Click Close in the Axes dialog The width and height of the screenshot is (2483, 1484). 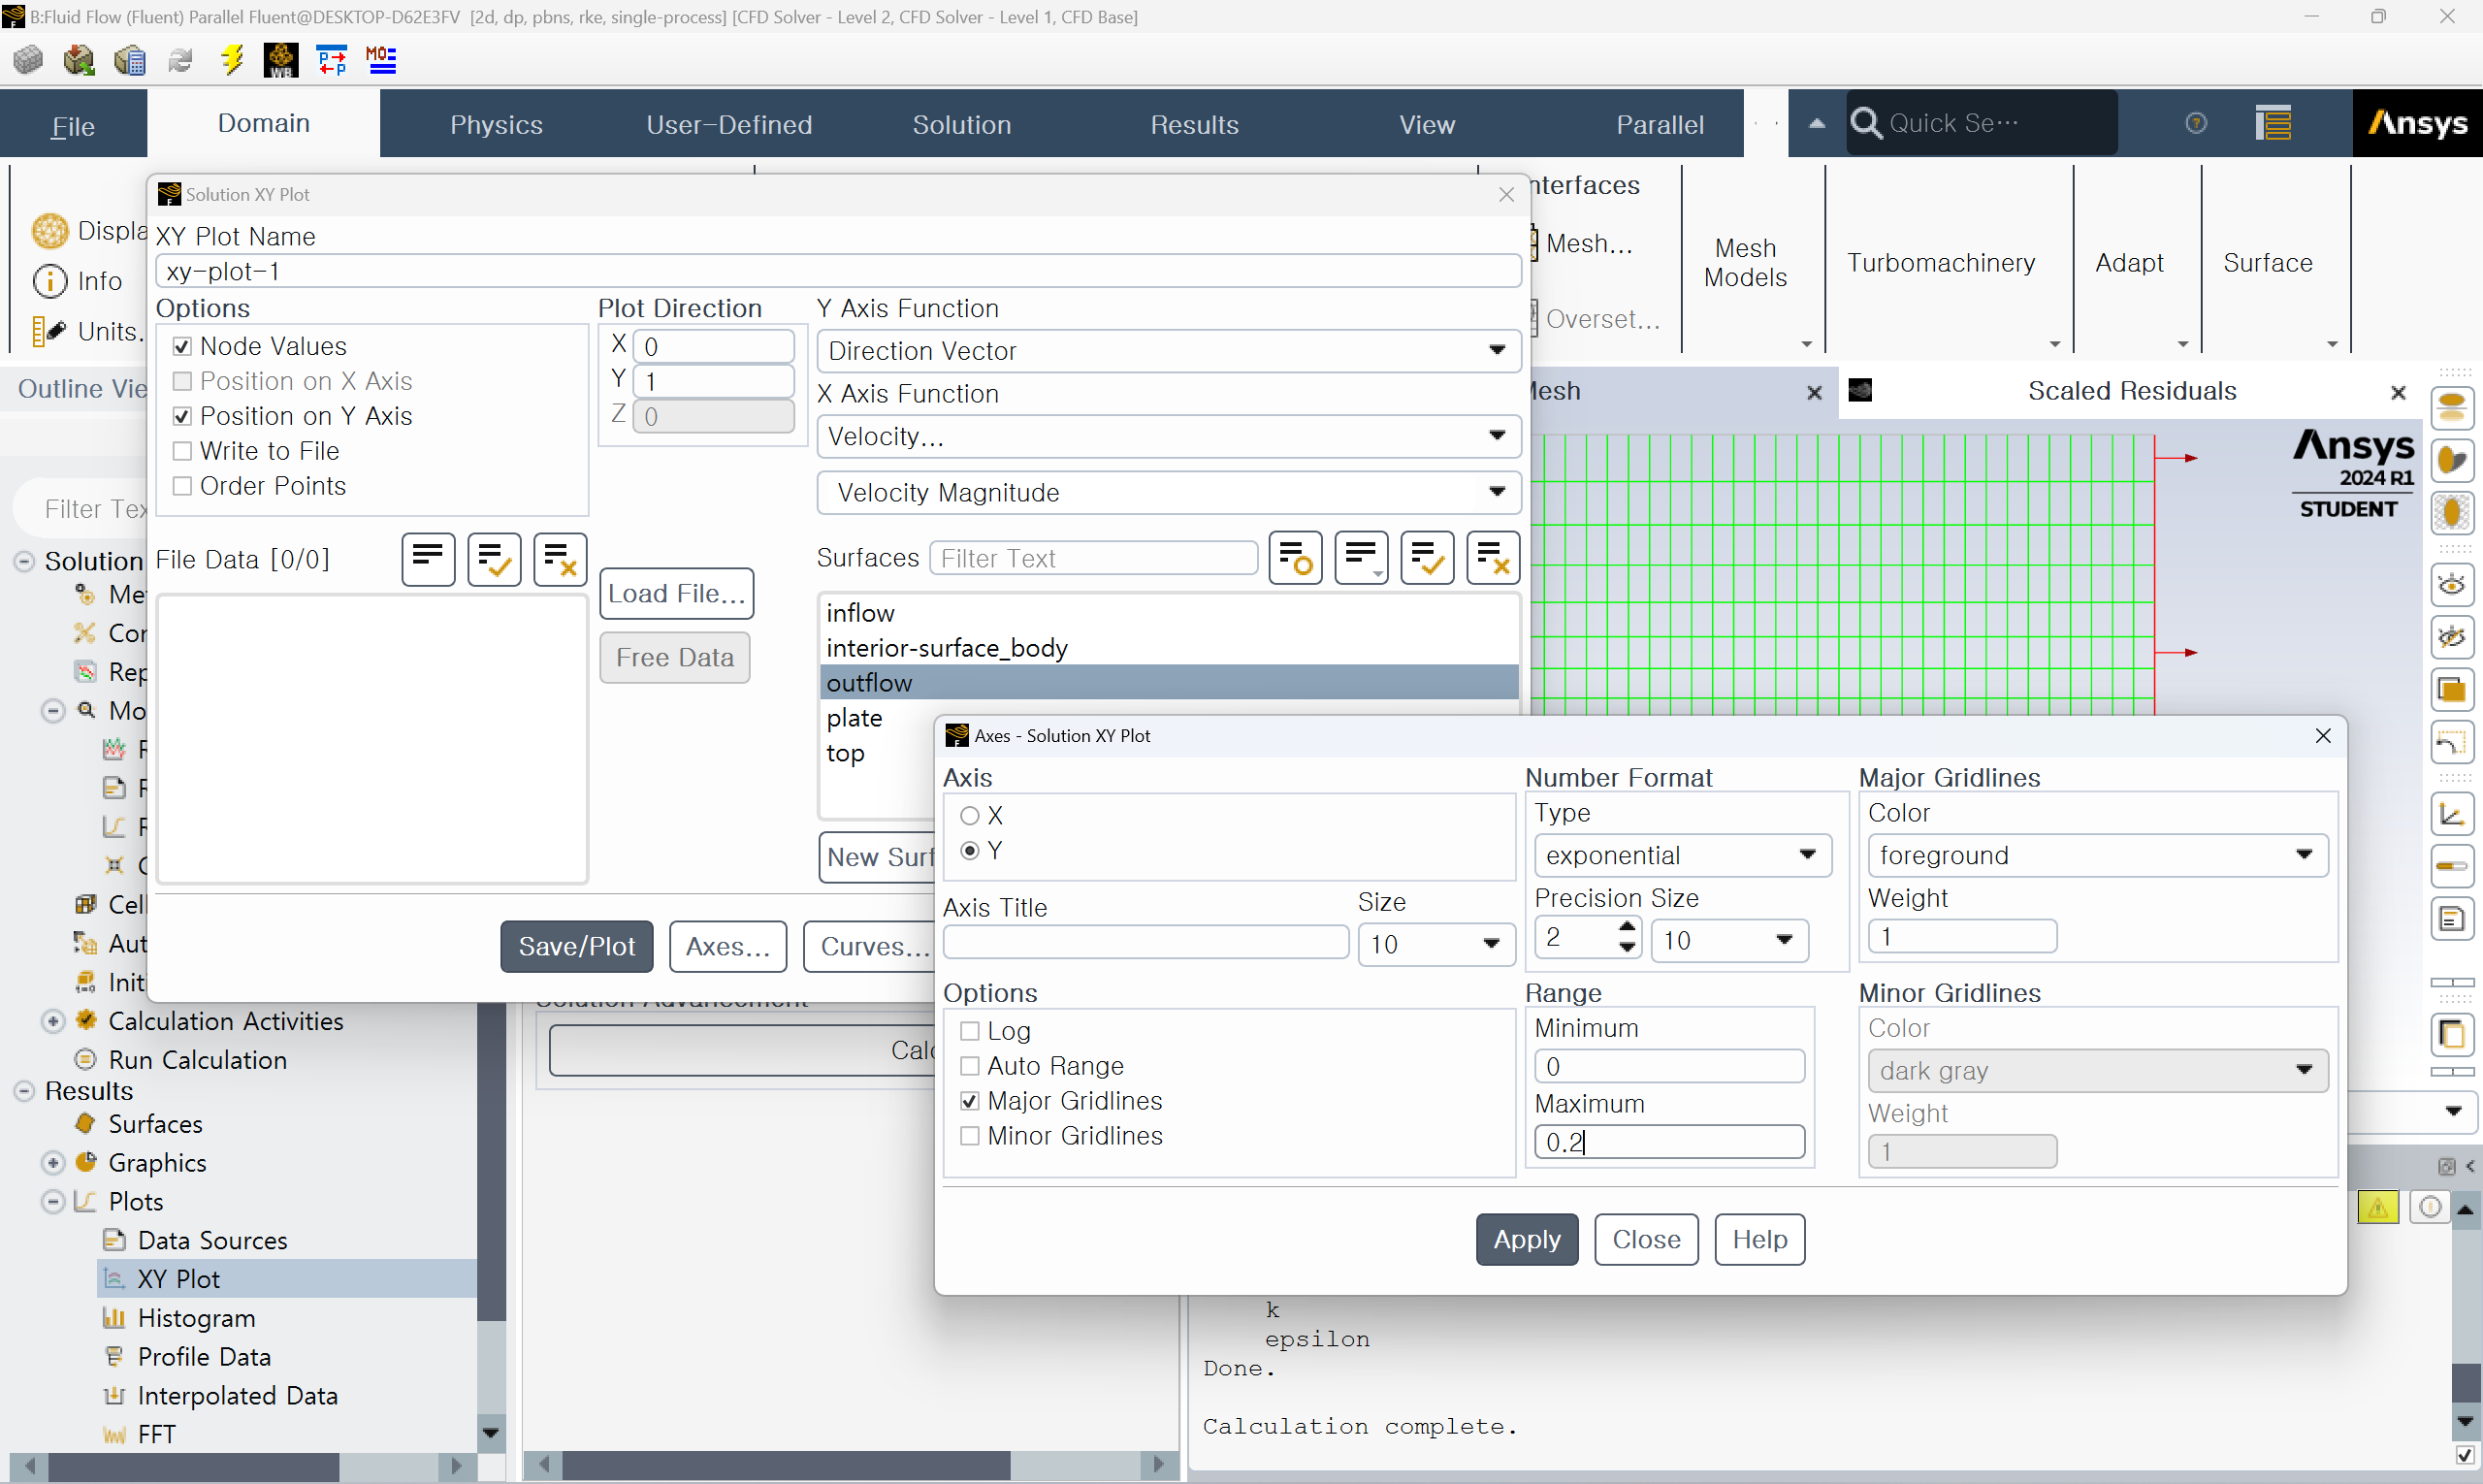pyautogui.click(x=1646, y=1239)
